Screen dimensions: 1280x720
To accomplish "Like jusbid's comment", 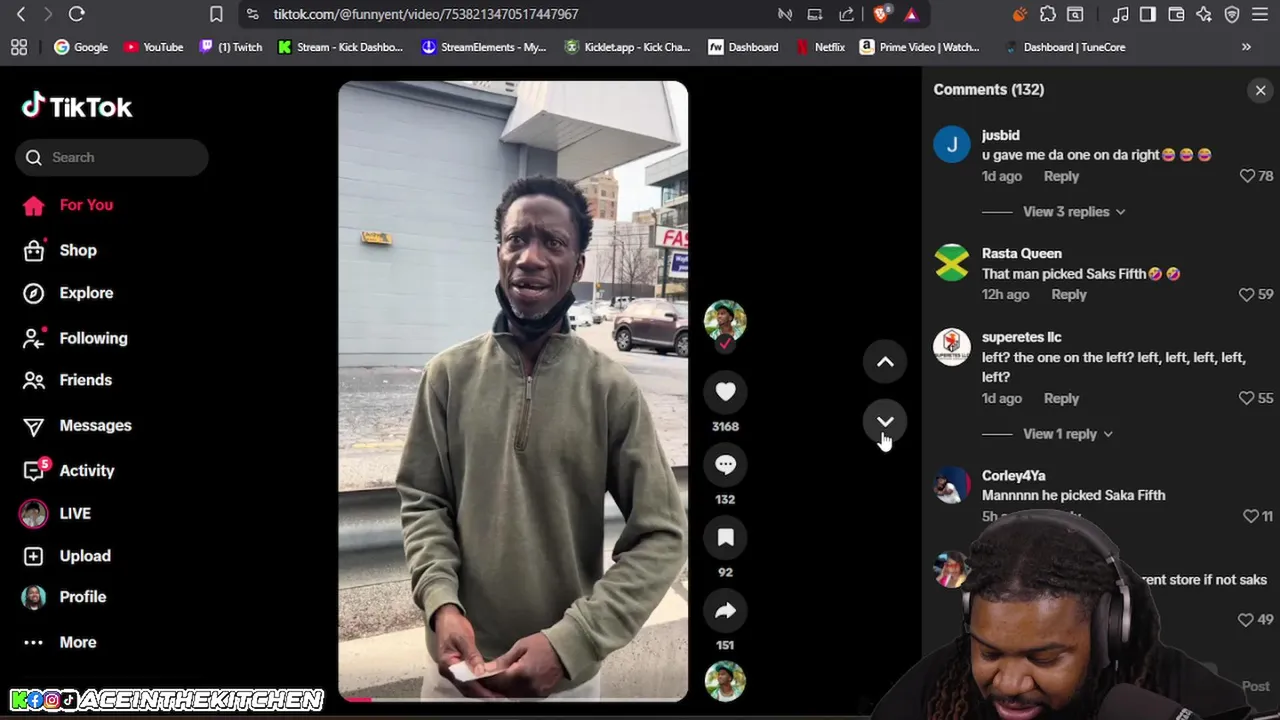I will click(x=1247, y=176).
